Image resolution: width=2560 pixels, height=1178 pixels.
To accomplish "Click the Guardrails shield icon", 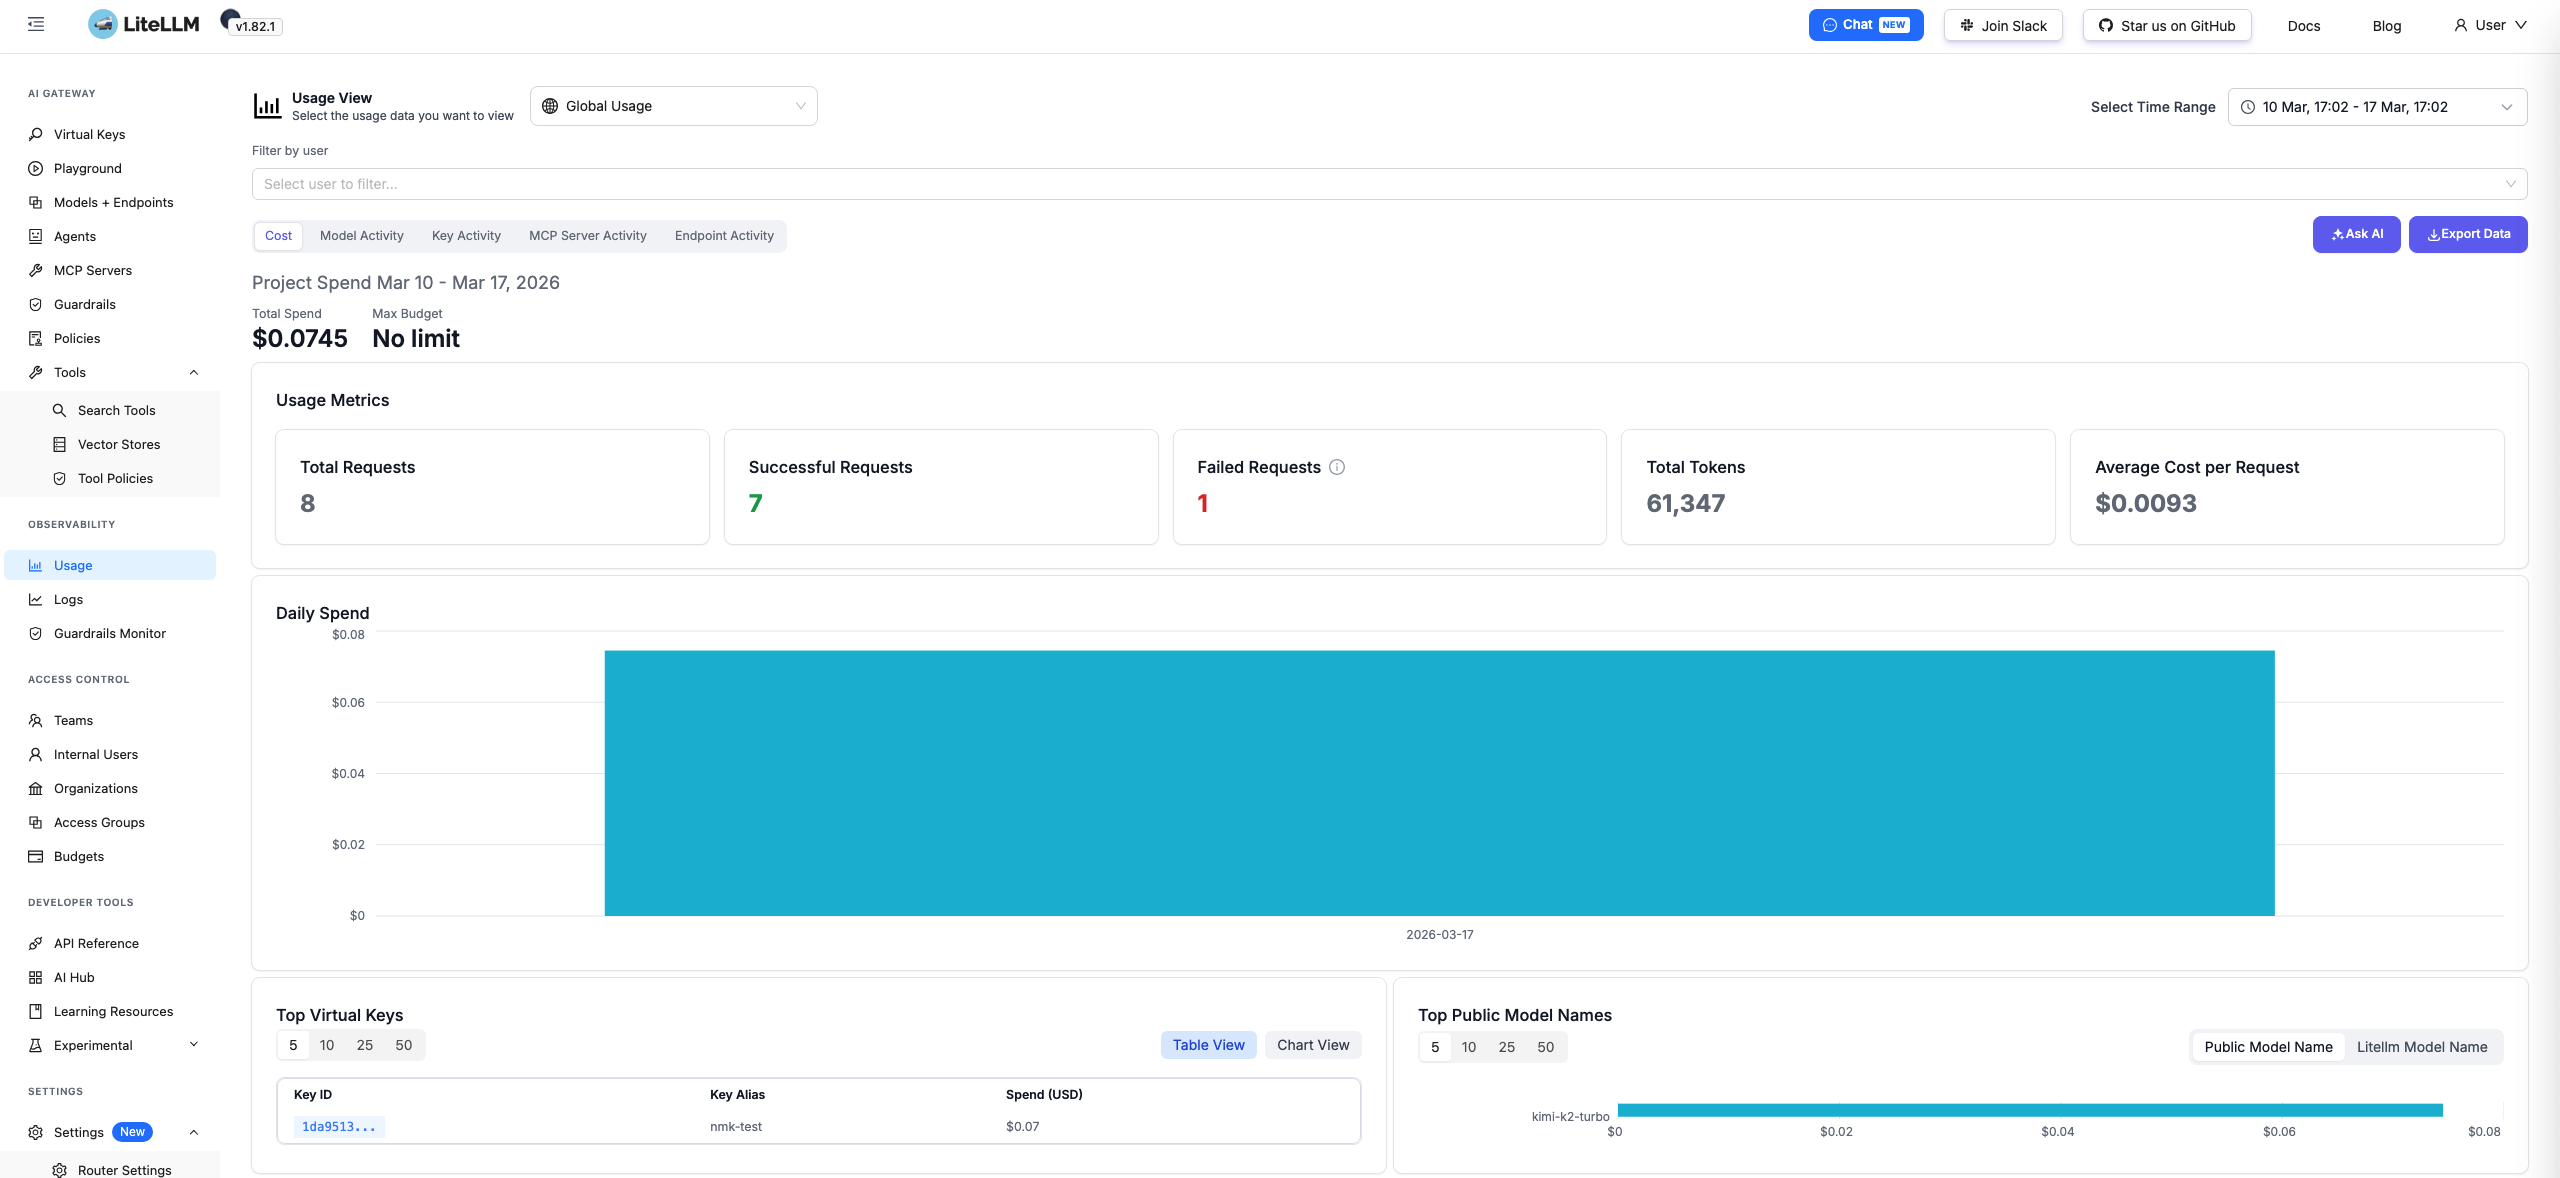I will (36, 304).
